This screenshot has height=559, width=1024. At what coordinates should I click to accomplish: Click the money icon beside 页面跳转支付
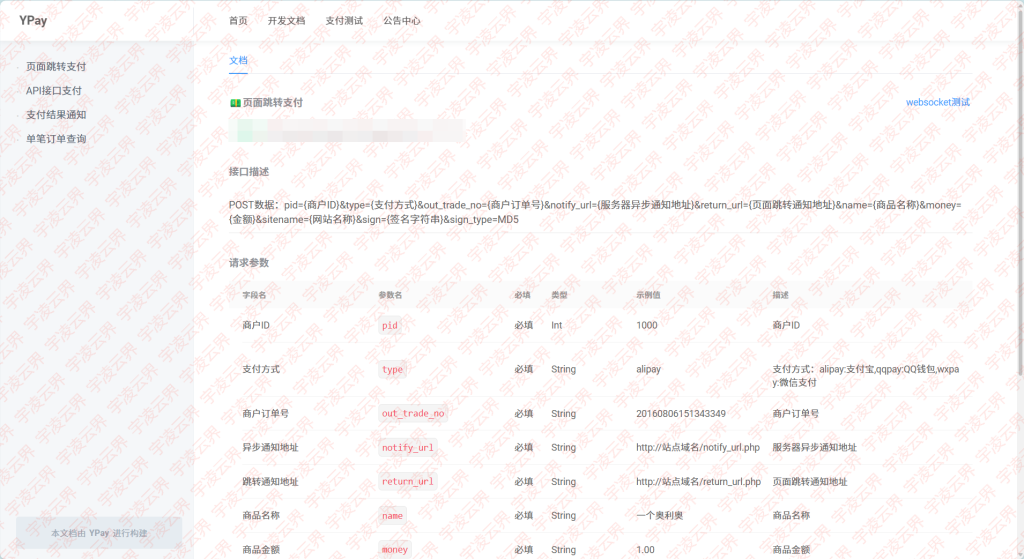(x=235, y=103)
